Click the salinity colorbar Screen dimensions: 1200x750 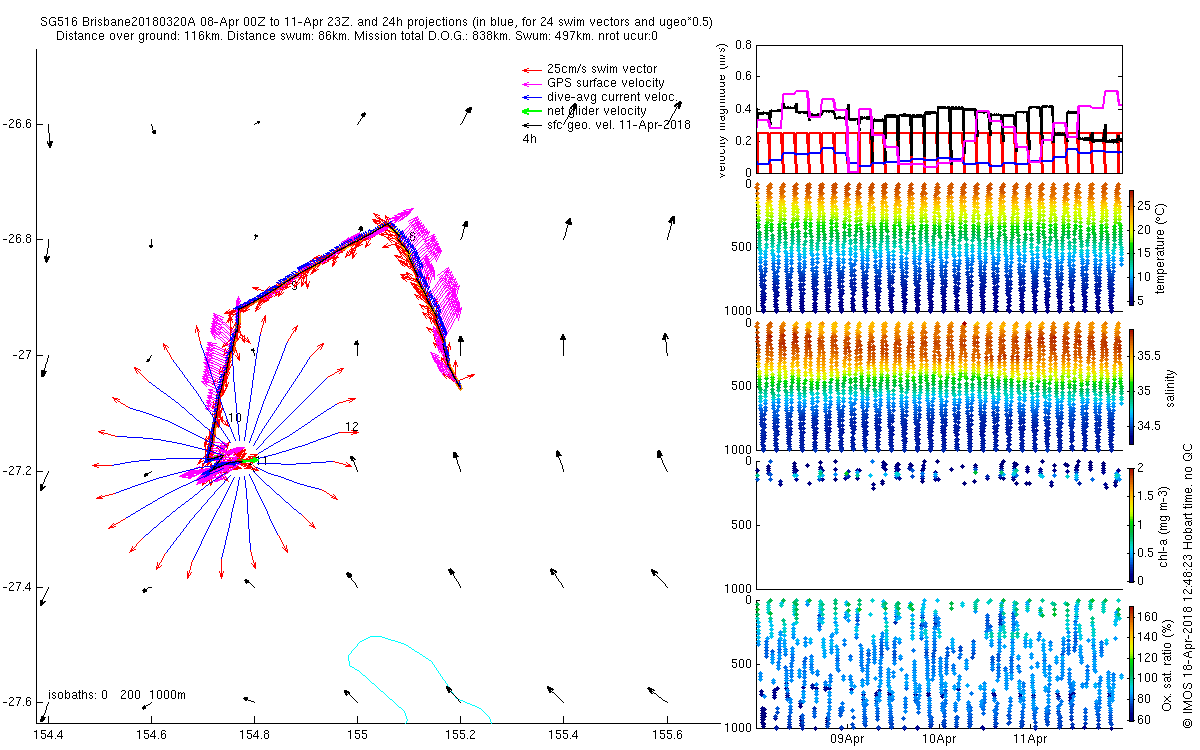tap(1131, 385)
